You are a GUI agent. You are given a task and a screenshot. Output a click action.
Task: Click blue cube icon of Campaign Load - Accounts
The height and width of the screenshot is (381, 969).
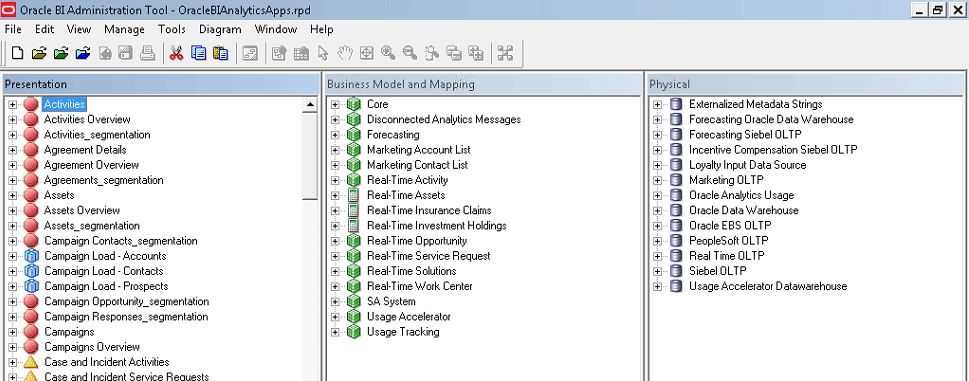(31, 256)
